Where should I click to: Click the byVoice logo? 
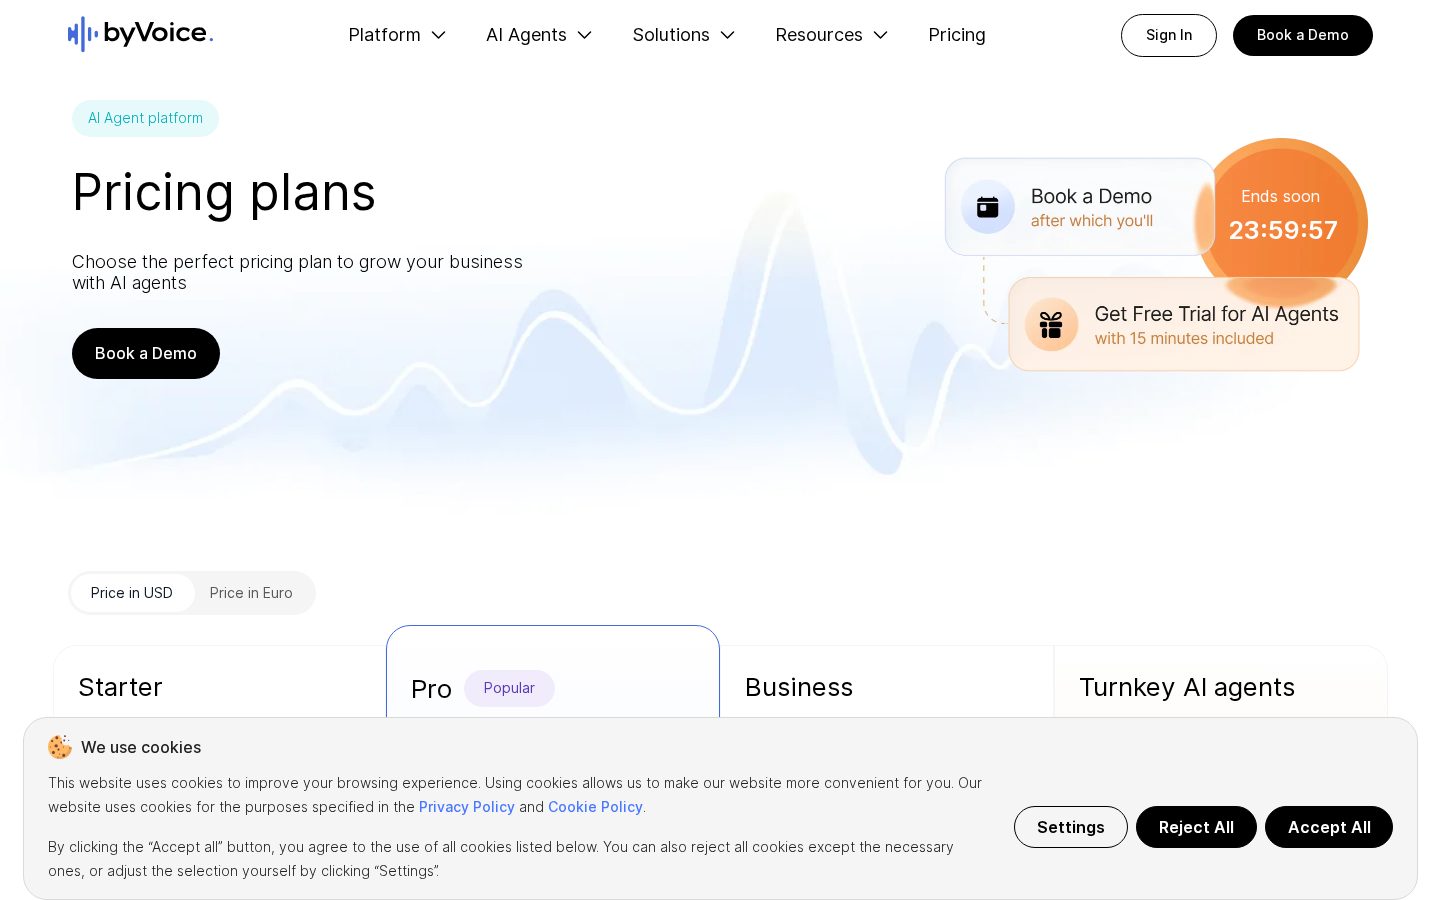click(140, 34)
